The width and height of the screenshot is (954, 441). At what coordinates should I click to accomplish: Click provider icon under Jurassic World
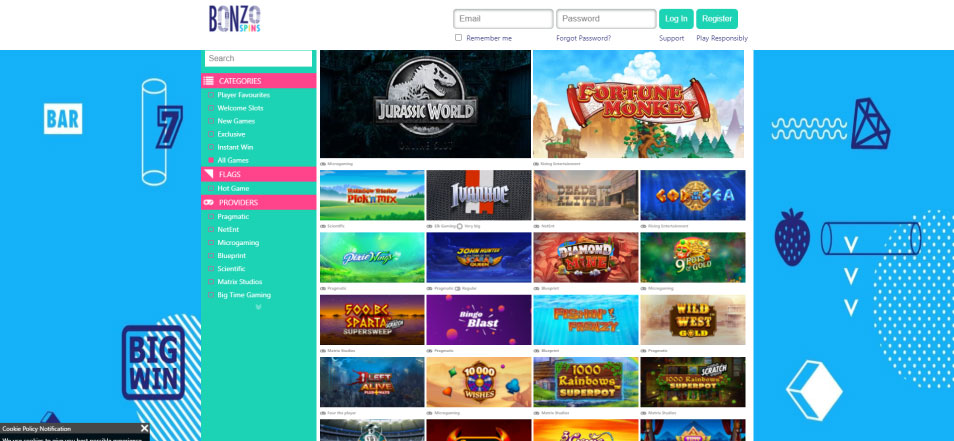323,164
